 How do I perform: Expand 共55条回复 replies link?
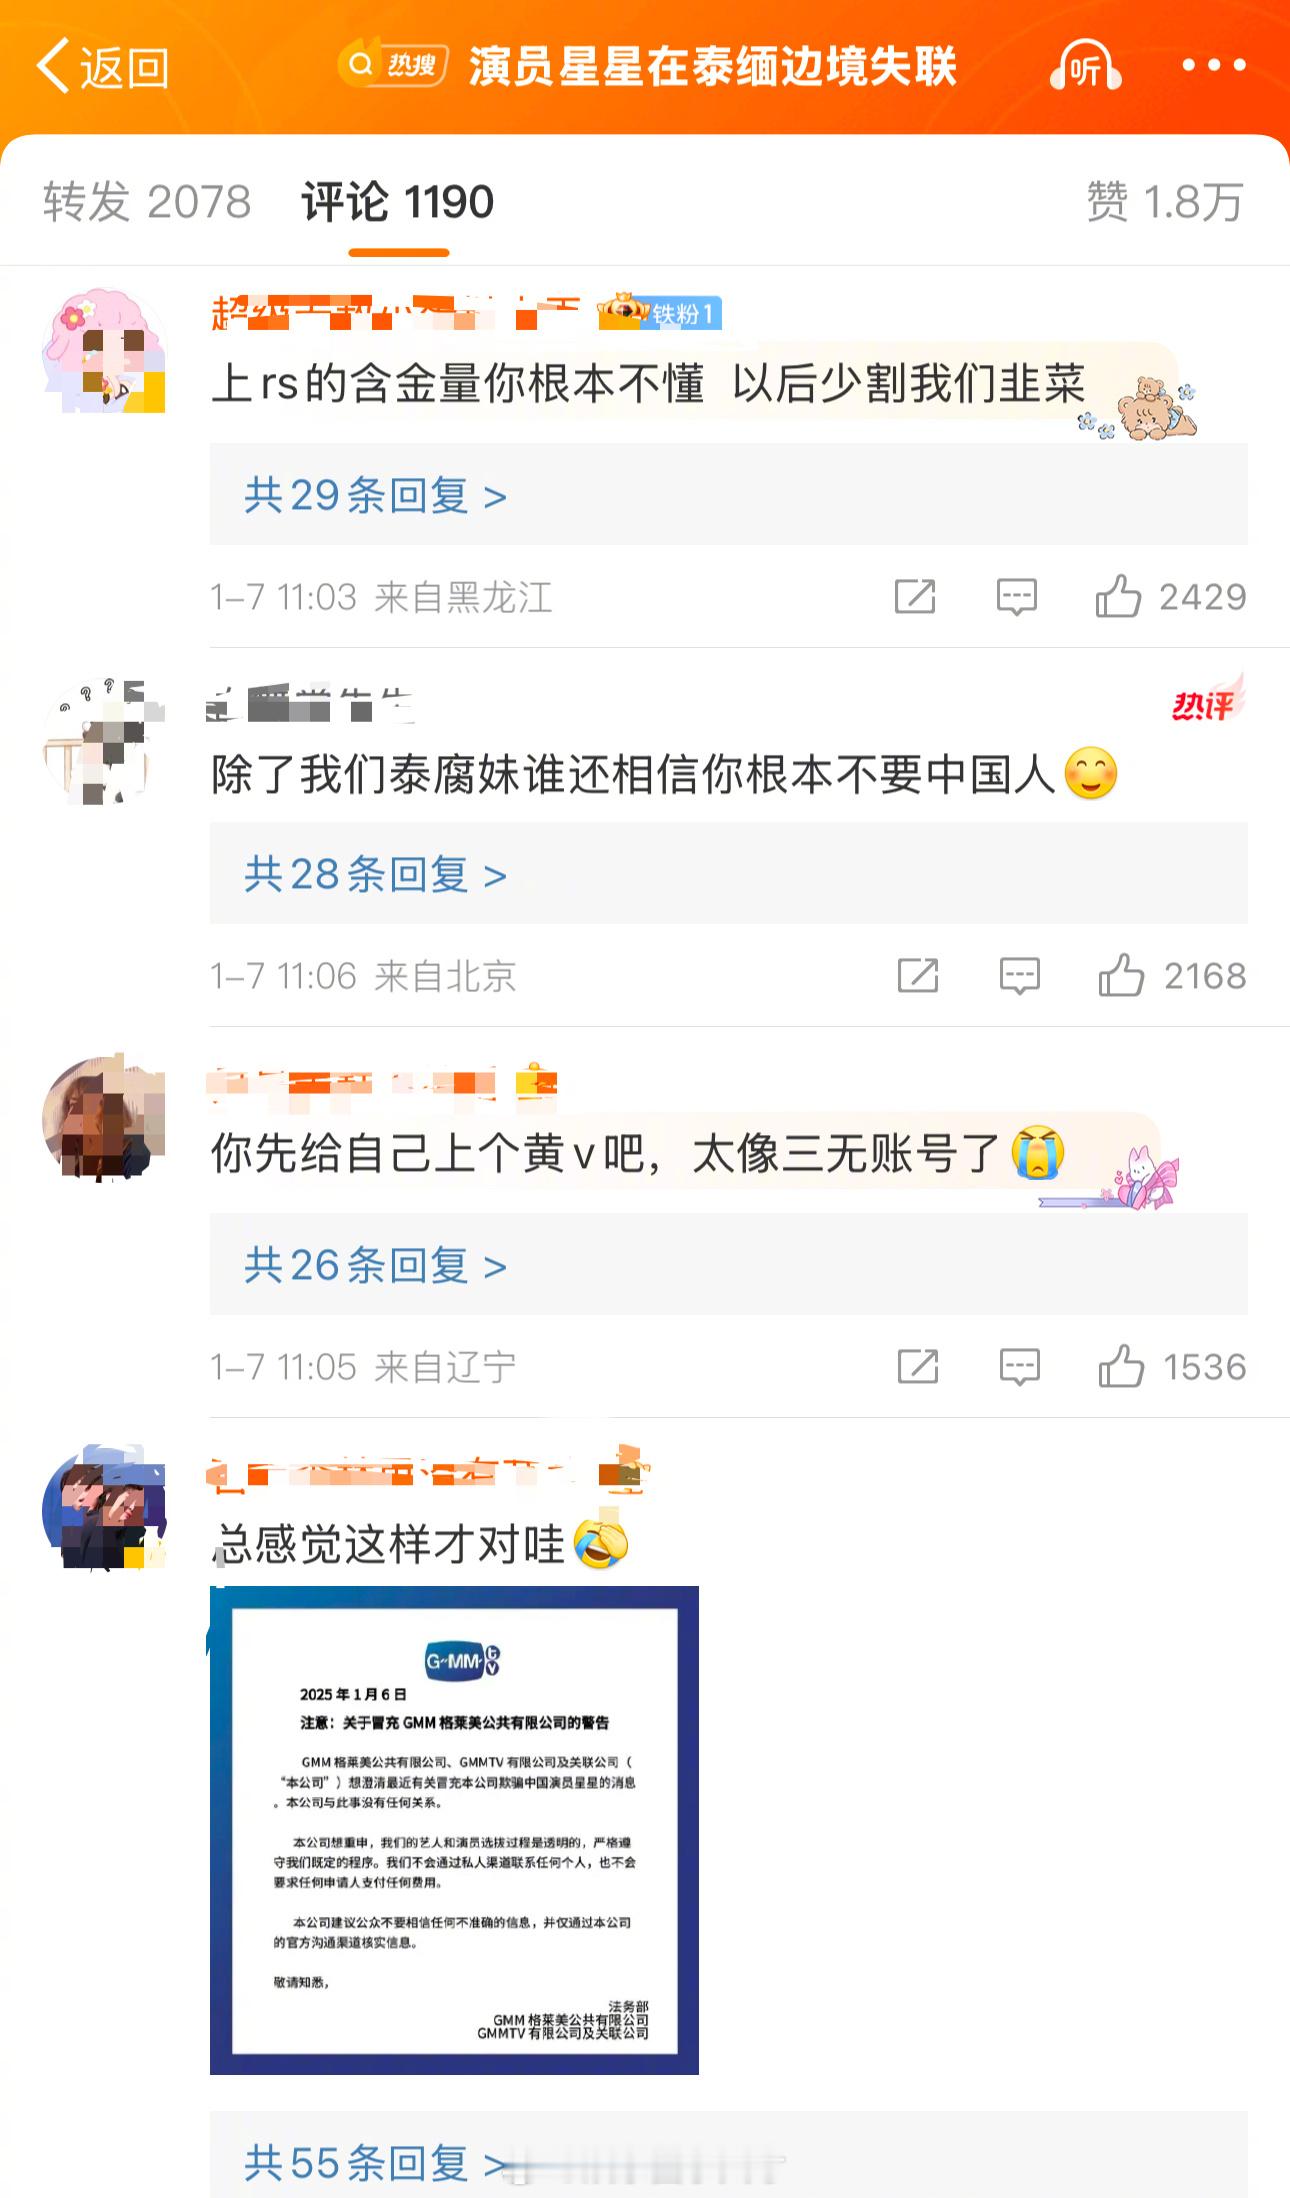pyautogui.click(x=376, y=2163)
